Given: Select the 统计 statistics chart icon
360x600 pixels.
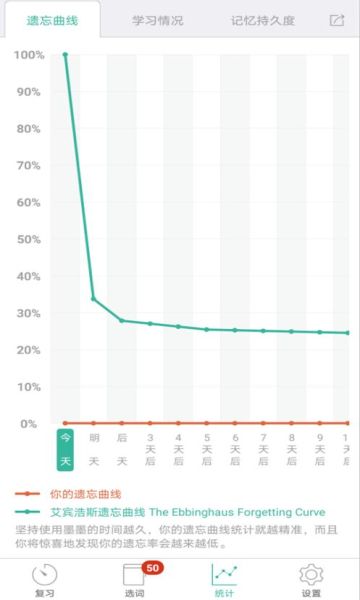Looking at the screenshot, I should [224, 575].
